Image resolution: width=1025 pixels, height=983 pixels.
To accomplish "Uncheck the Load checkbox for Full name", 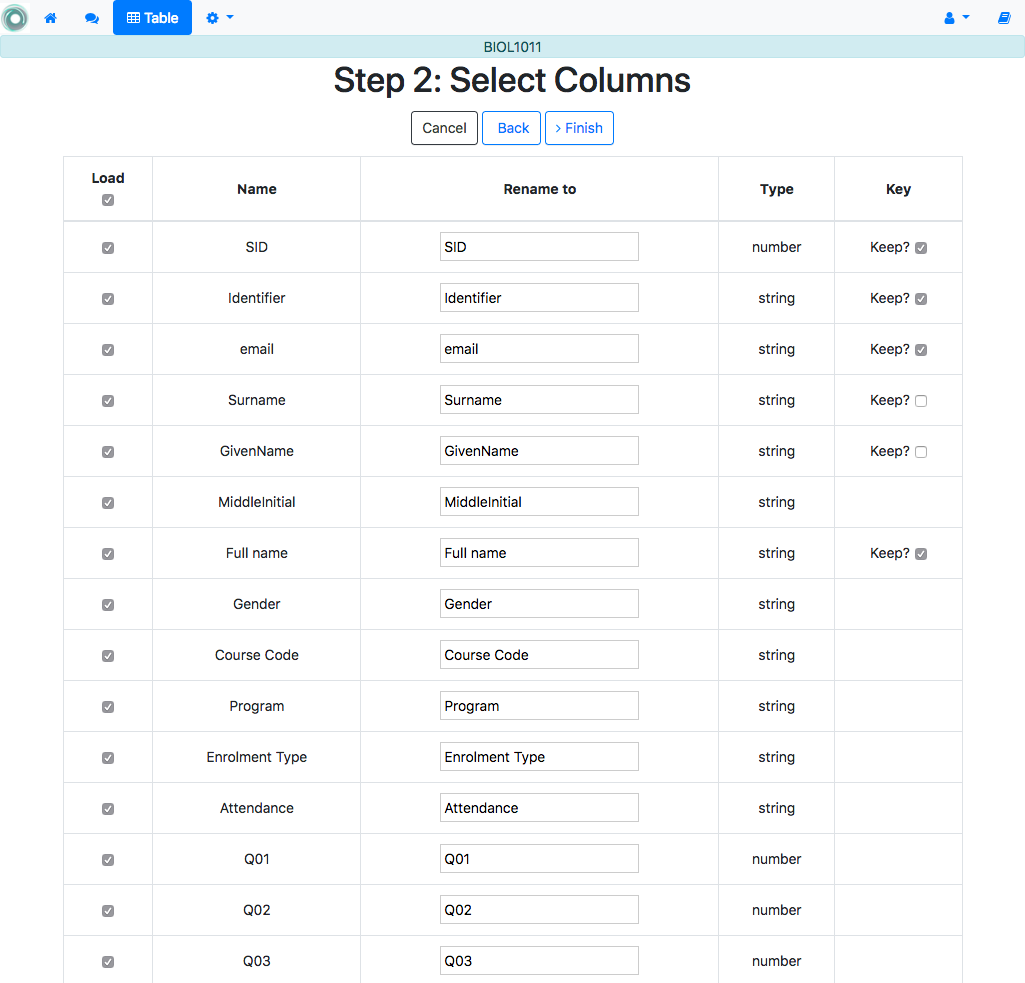I will coord(108,554).
